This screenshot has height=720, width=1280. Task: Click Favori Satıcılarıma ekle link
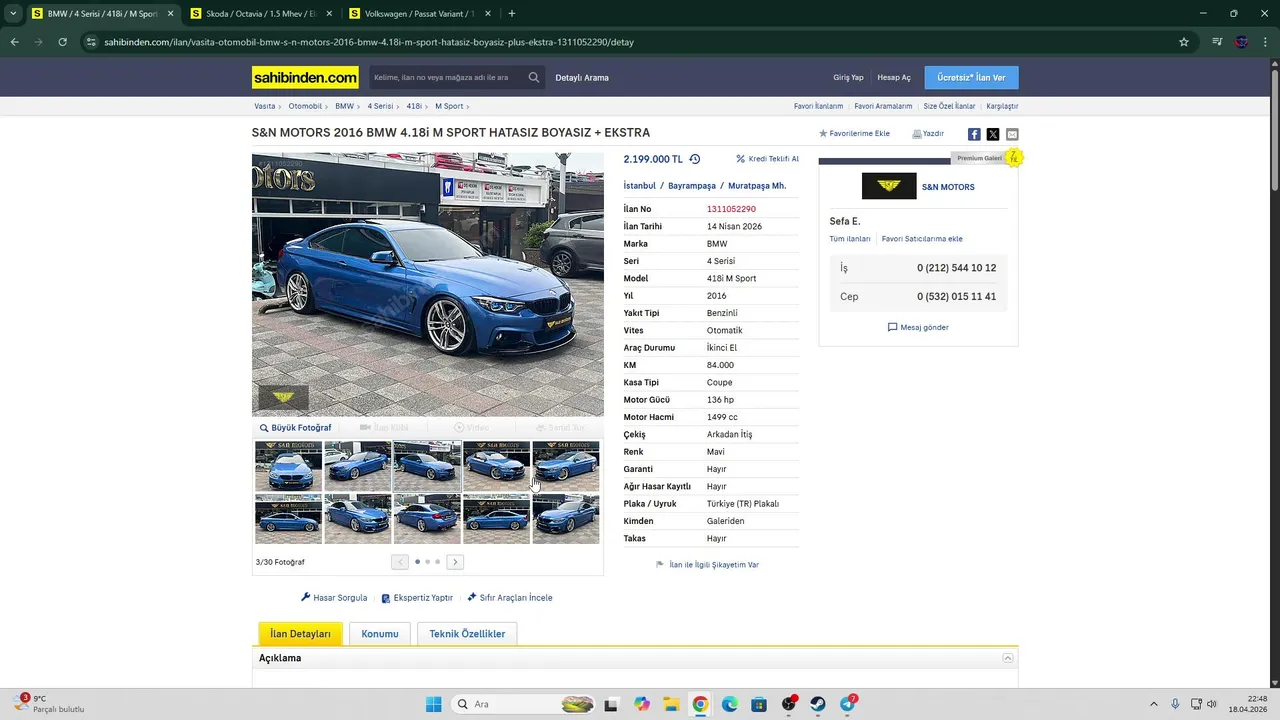[x=922, y=239]
